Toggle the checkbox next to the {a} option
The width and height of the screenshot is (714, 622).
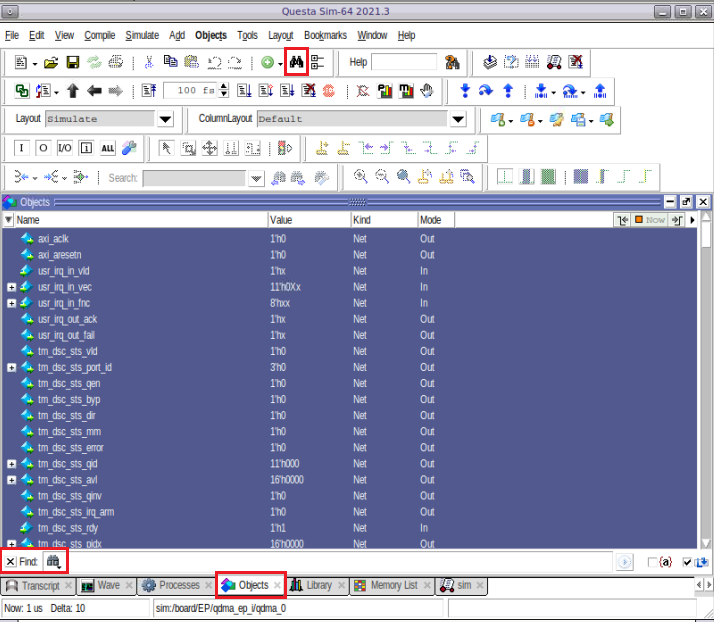[653, 562]
